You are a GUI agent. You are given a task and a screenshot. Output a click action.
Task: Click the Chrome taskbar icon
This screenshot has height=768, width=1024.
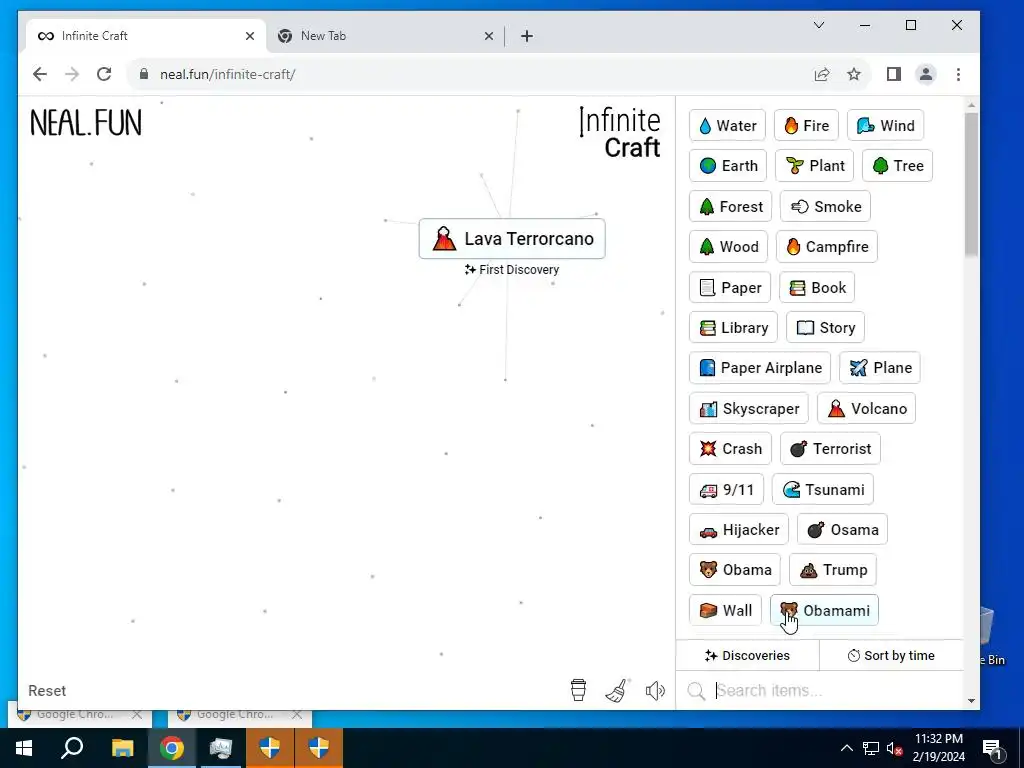pos(172,748)
